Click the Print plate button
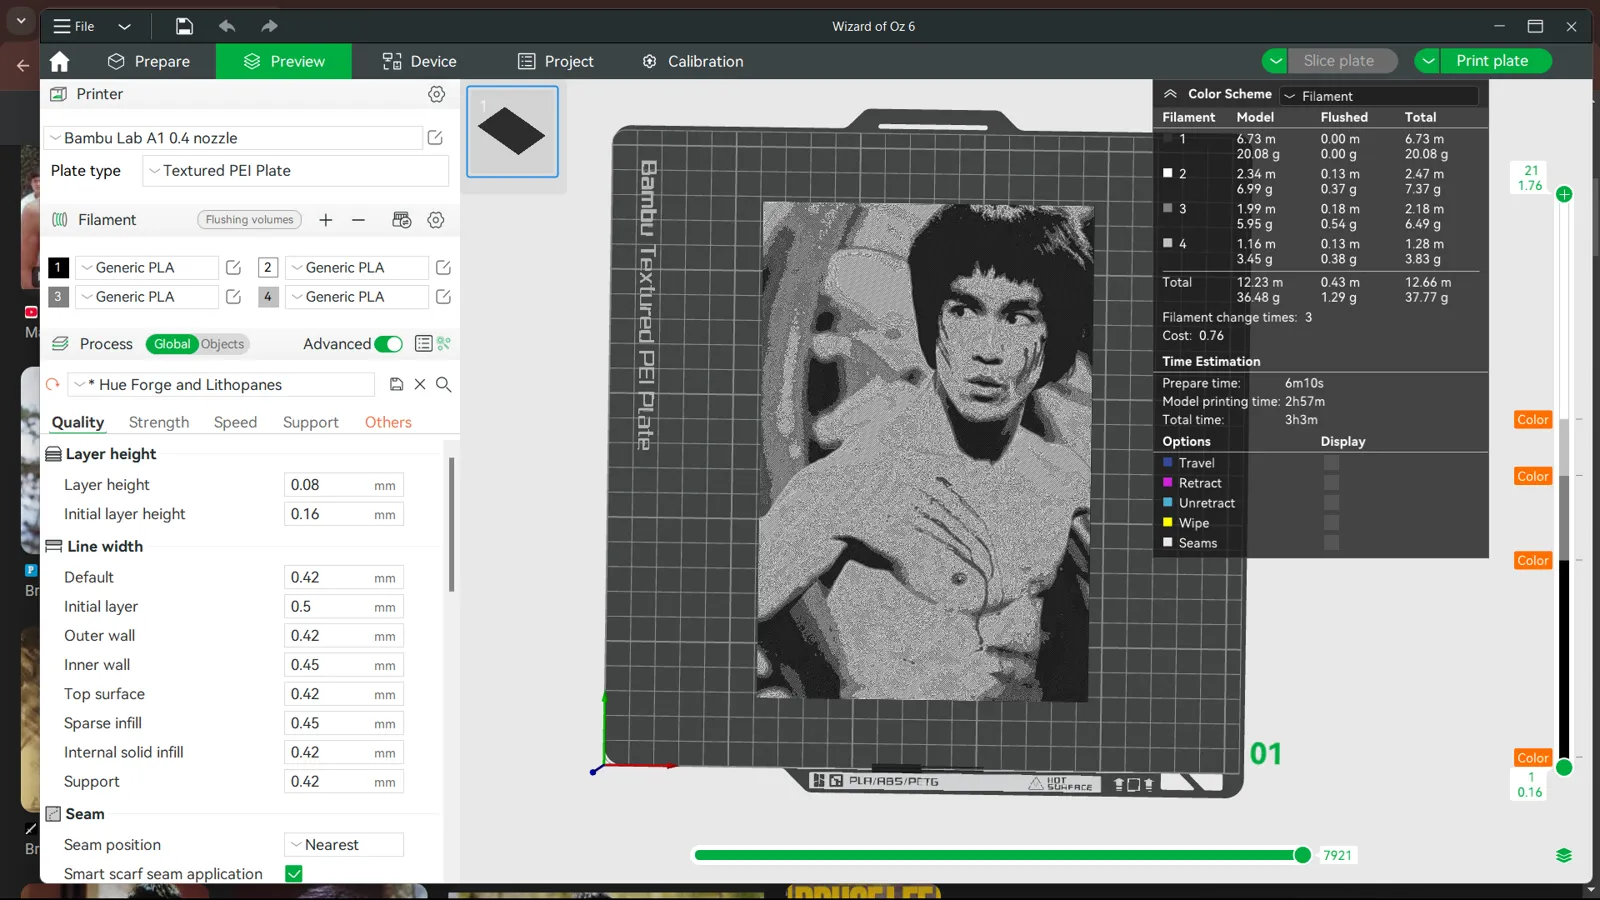Screen dimensions: 1600x900 [x=1492, y=61]
